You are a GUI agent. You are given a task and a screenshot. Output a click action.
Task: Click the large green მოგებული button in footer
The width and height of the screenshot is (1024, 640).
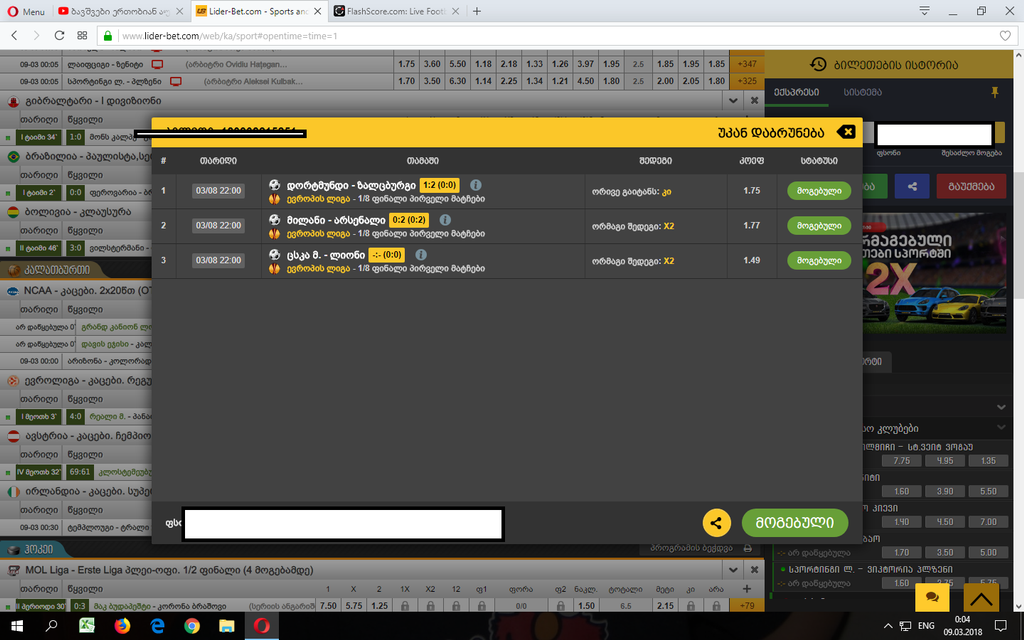[x=795, y=522]
